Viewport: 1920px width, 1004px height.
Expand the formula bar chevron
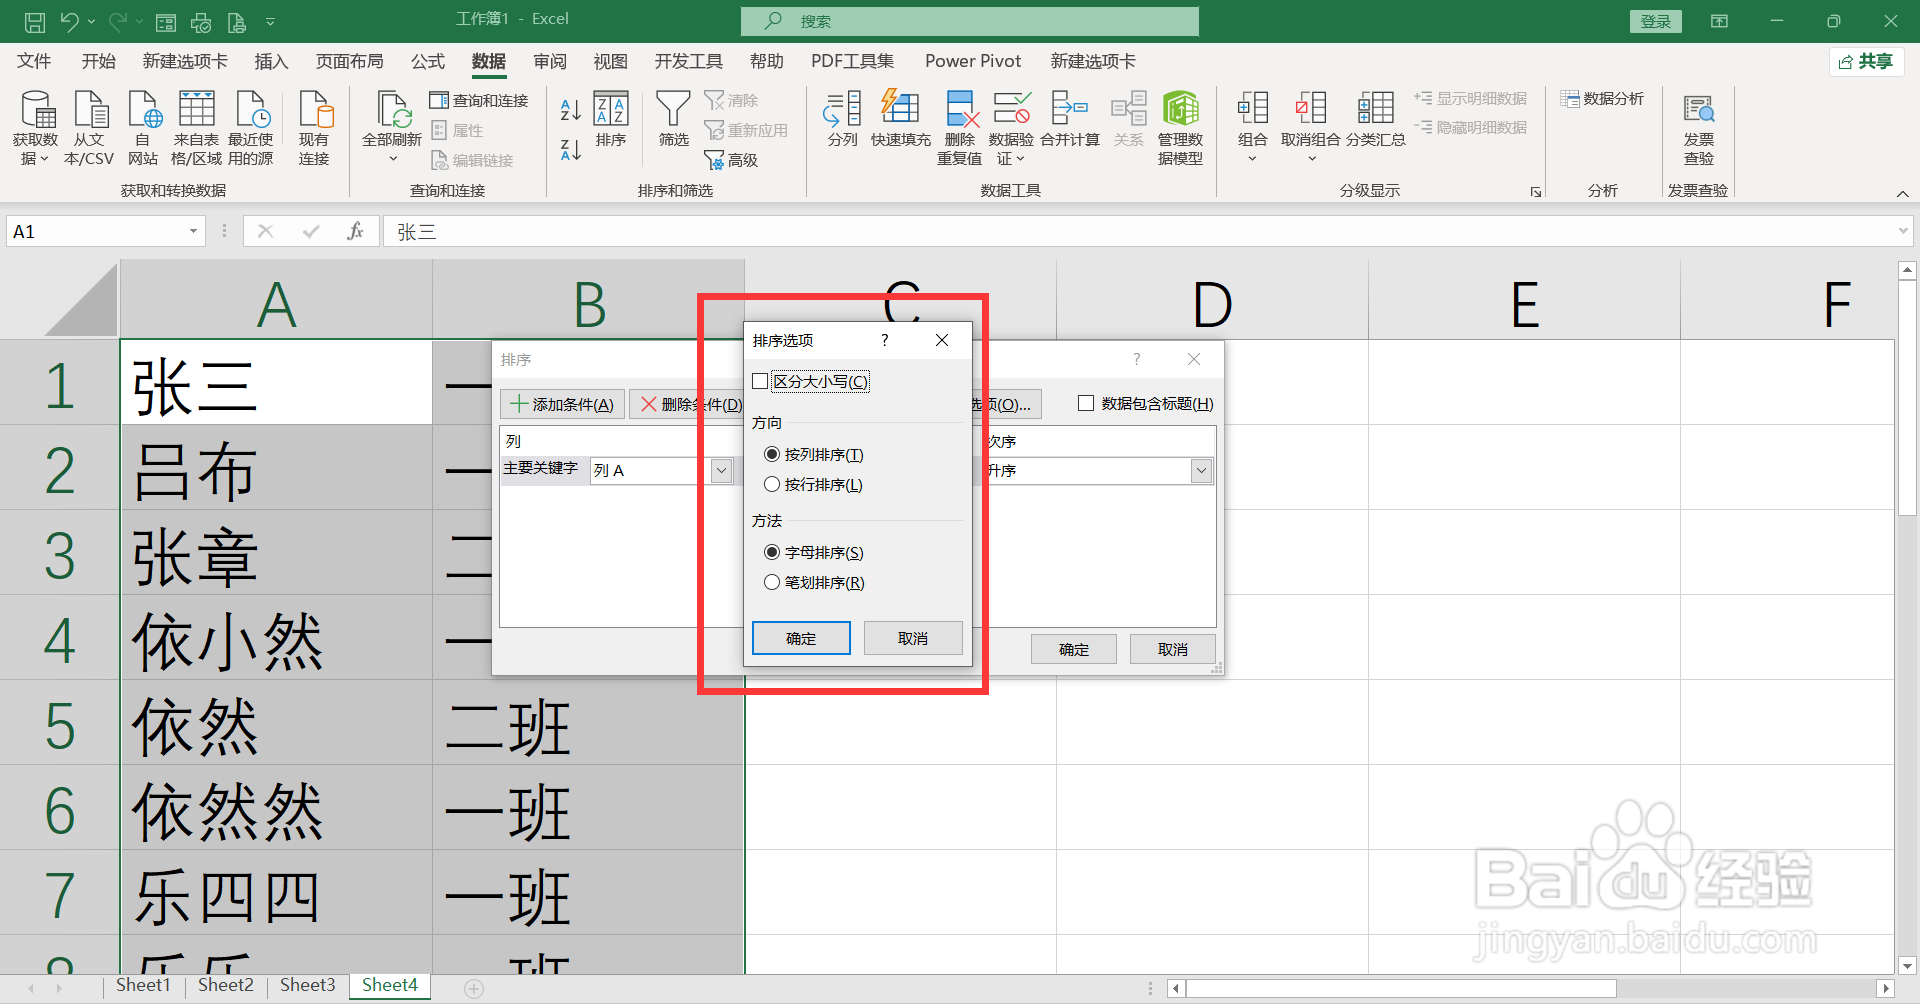click(x=1903, y=231)
